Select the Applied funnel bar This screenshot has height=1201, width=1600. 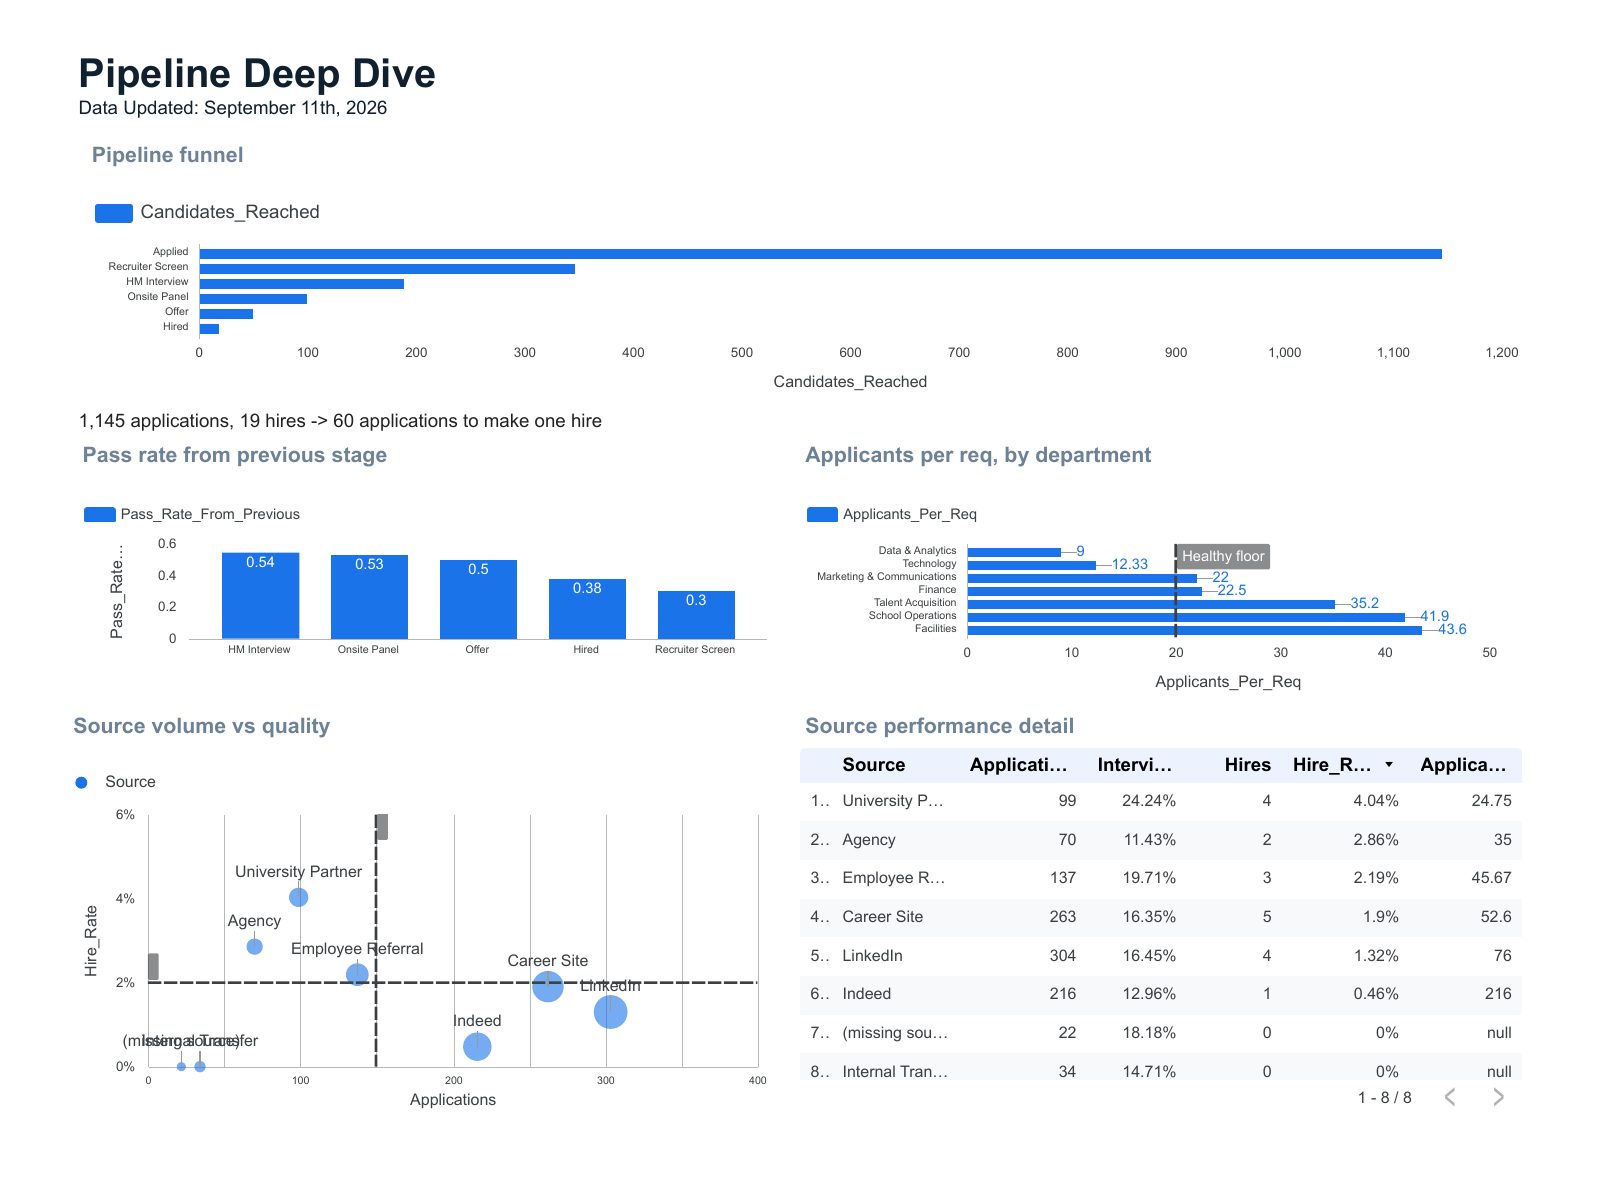point(820,254)
